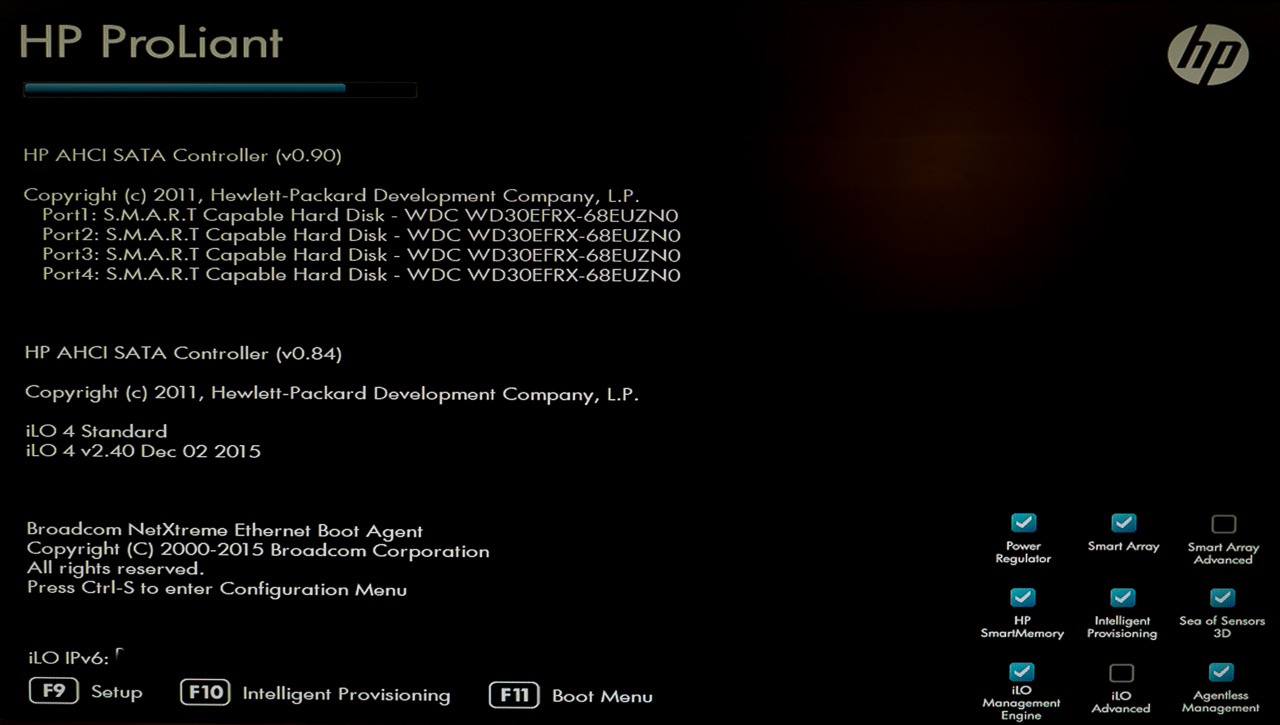
Task: Toggle the Power Regulator checkbox
Action: 1023,523
